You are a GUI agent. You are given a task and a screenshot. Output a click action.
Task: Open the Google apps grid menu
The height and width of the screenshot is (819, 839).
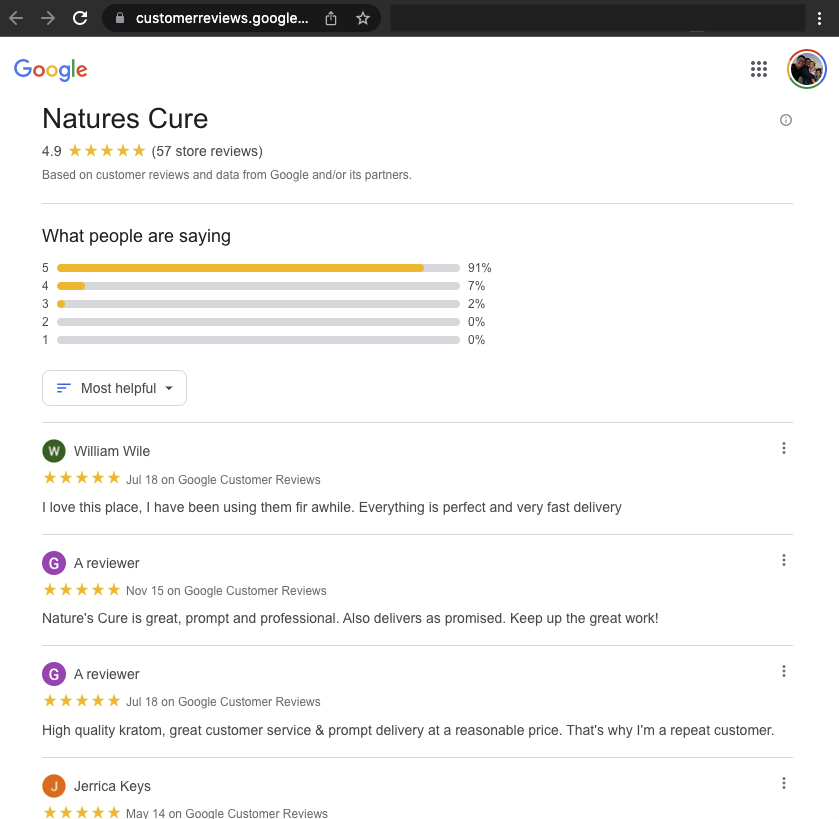click(759, 69)
